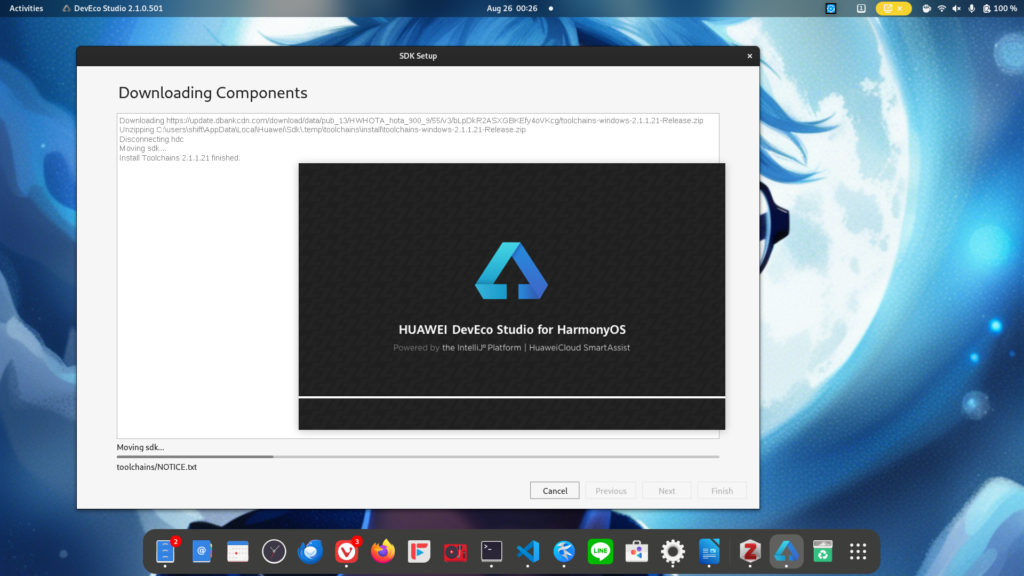Close the SDK Setup dialog
The height and width of the screenshot is (576, 1024).
pyautogui.click(x=749, y=56)
